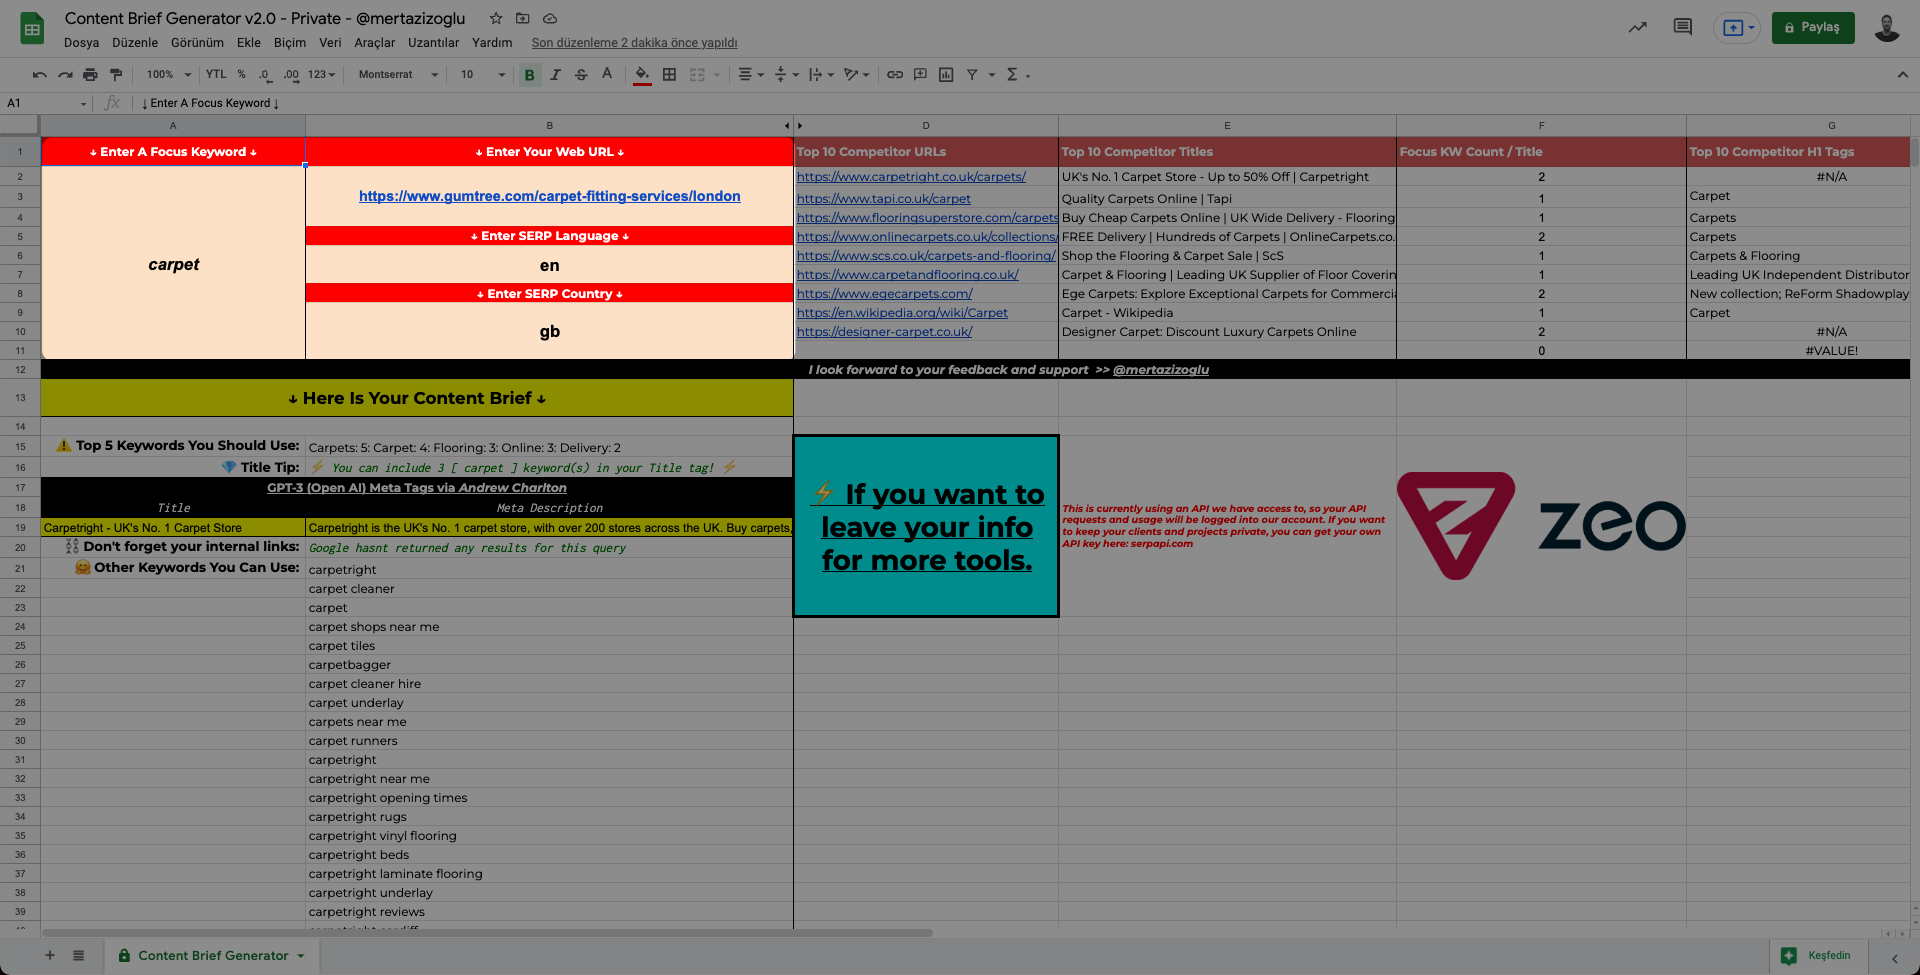This screenshot has width=1920, height=975.
Task: Open the Veri menu
Action: (330, 43)
